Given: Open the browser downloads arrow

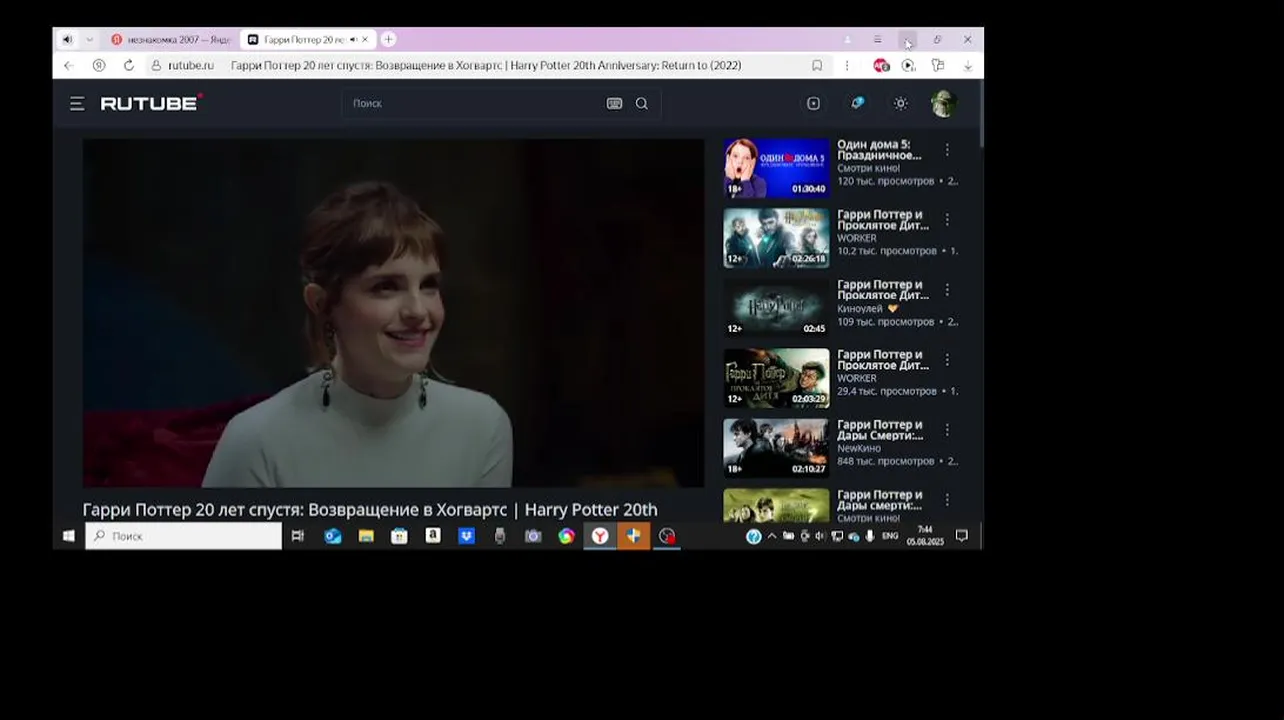Looking at the screenshot, I should pos(967,65).
